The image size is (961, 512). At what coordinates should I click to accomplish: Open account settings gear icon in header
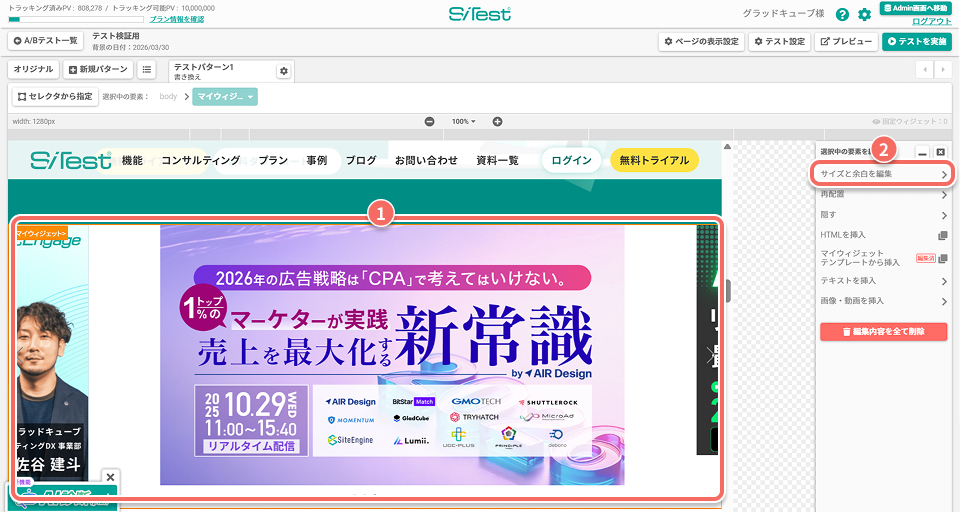864,15
